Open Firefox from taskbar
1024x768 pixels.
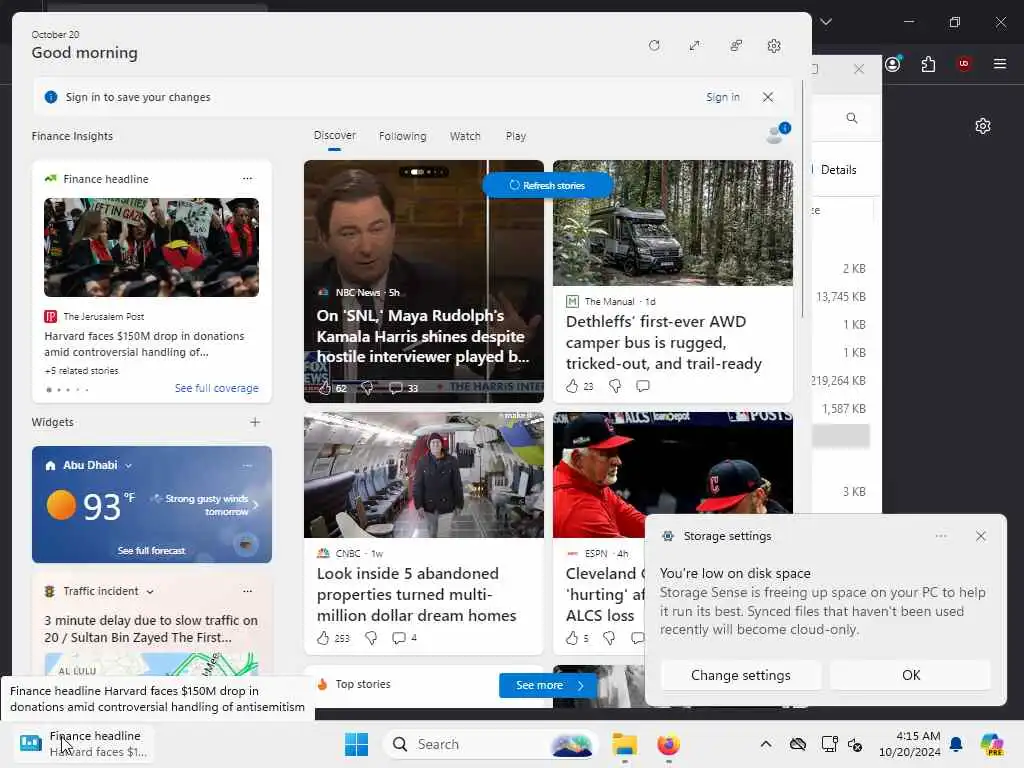[668, 744]
